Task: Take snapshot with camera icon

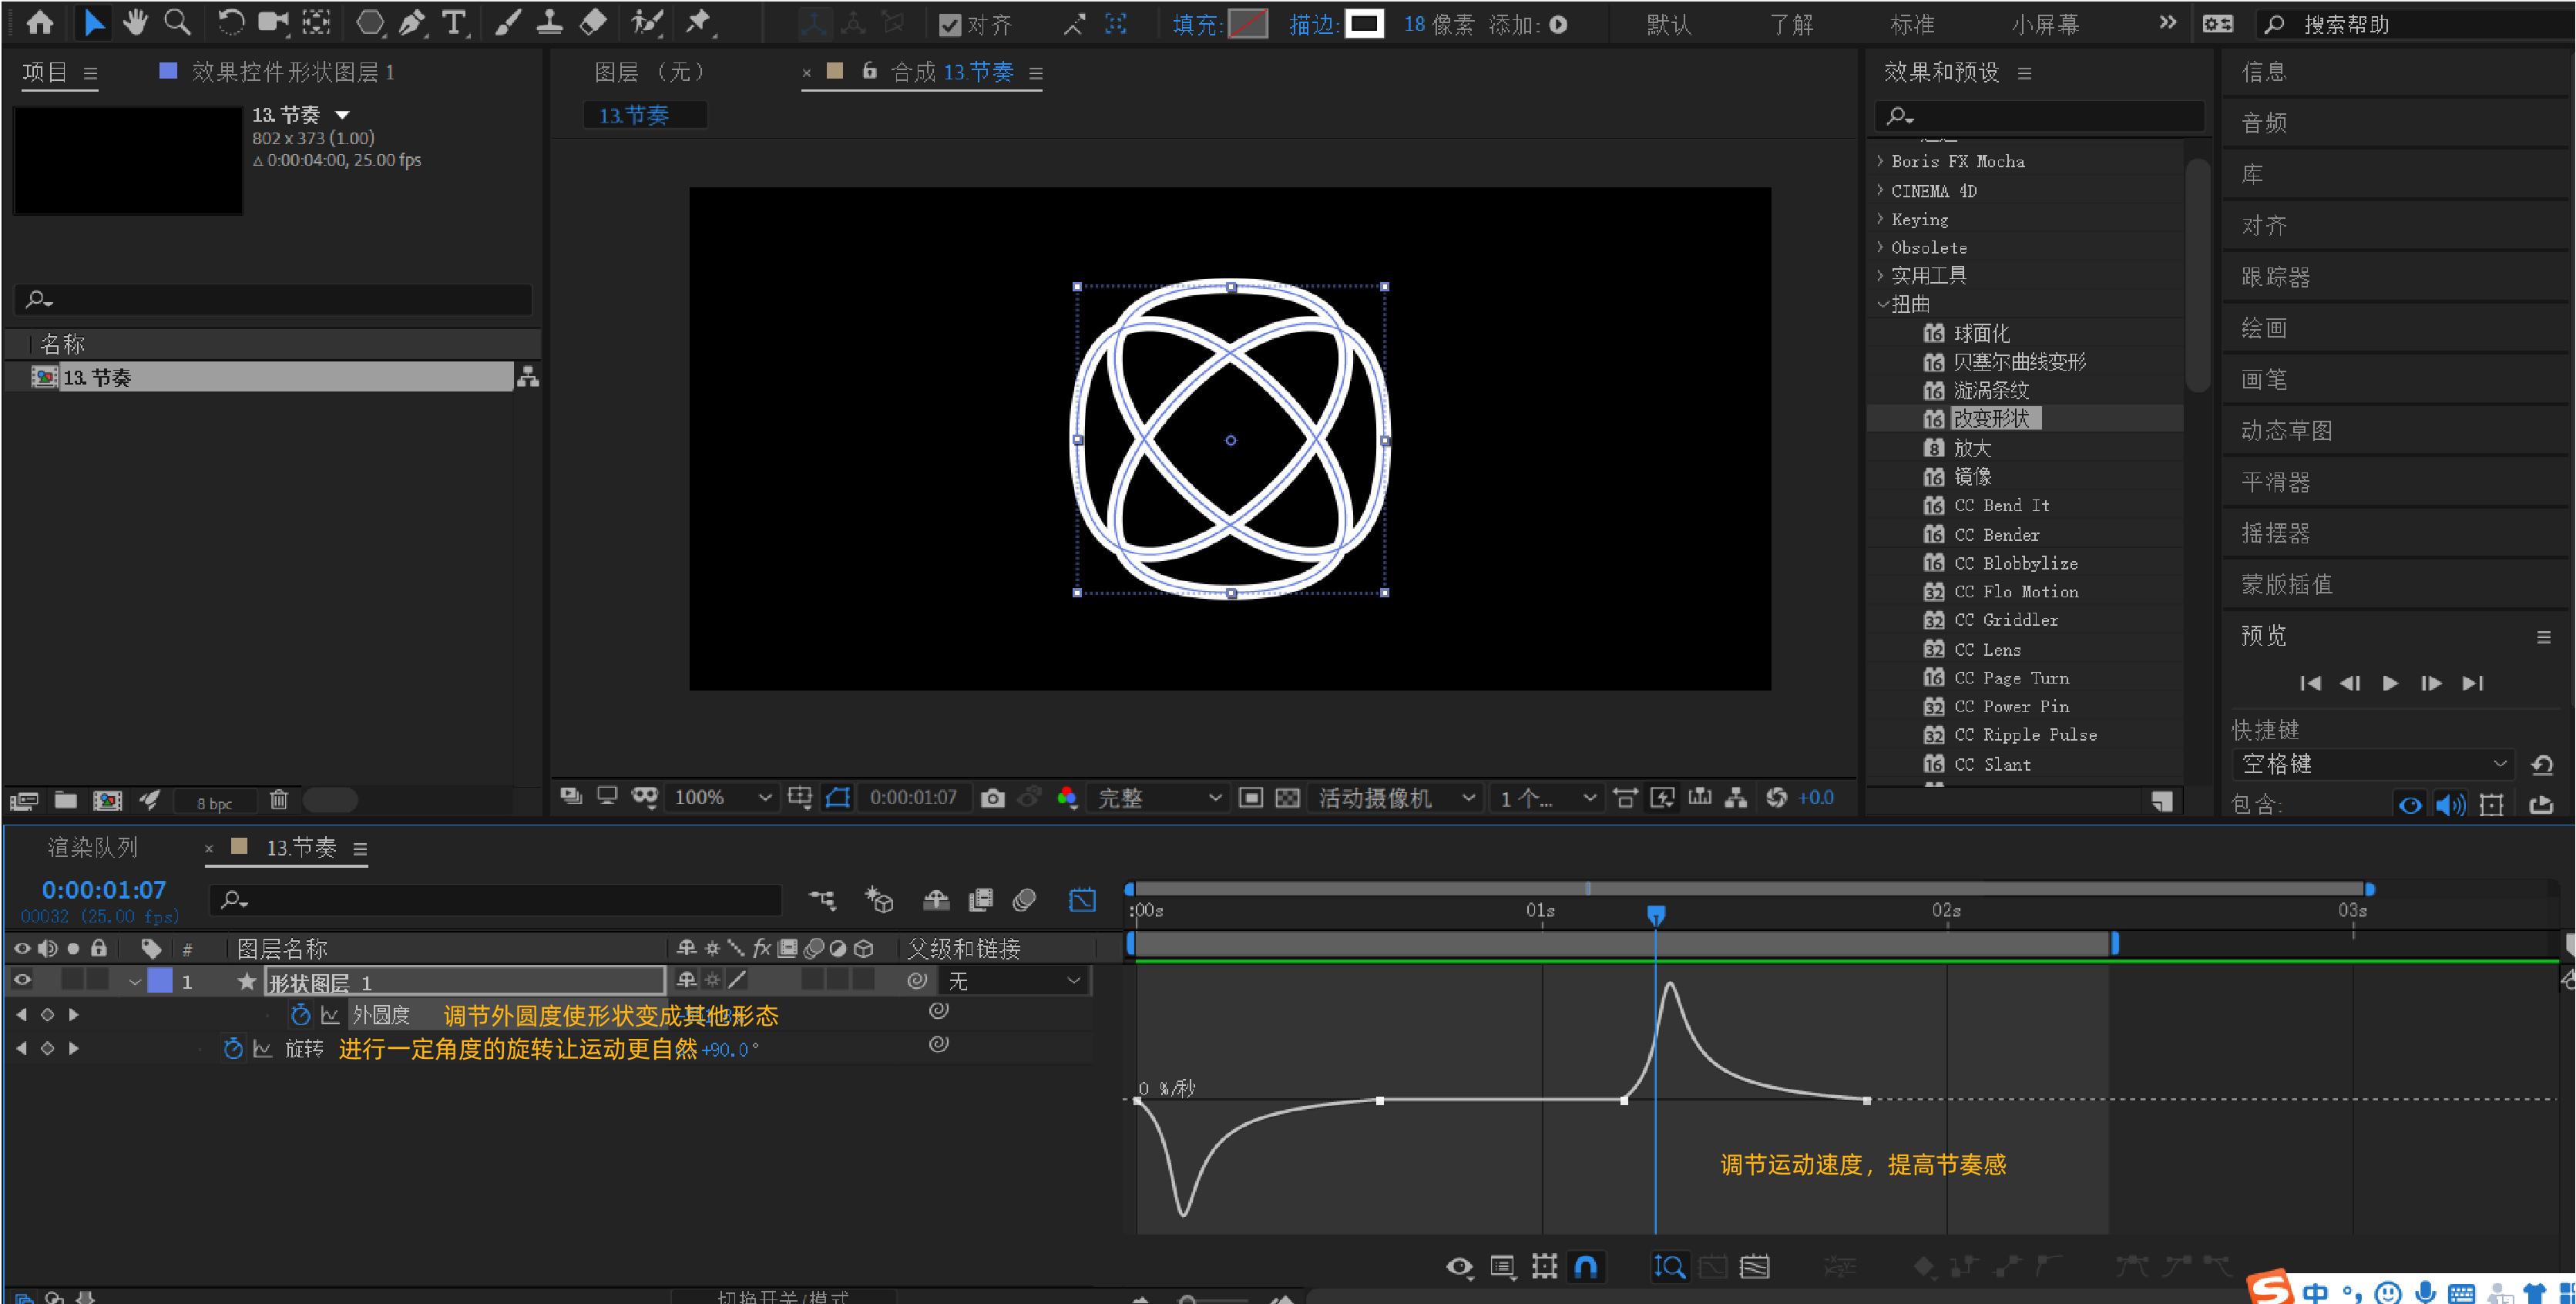Action: point(992,797)
